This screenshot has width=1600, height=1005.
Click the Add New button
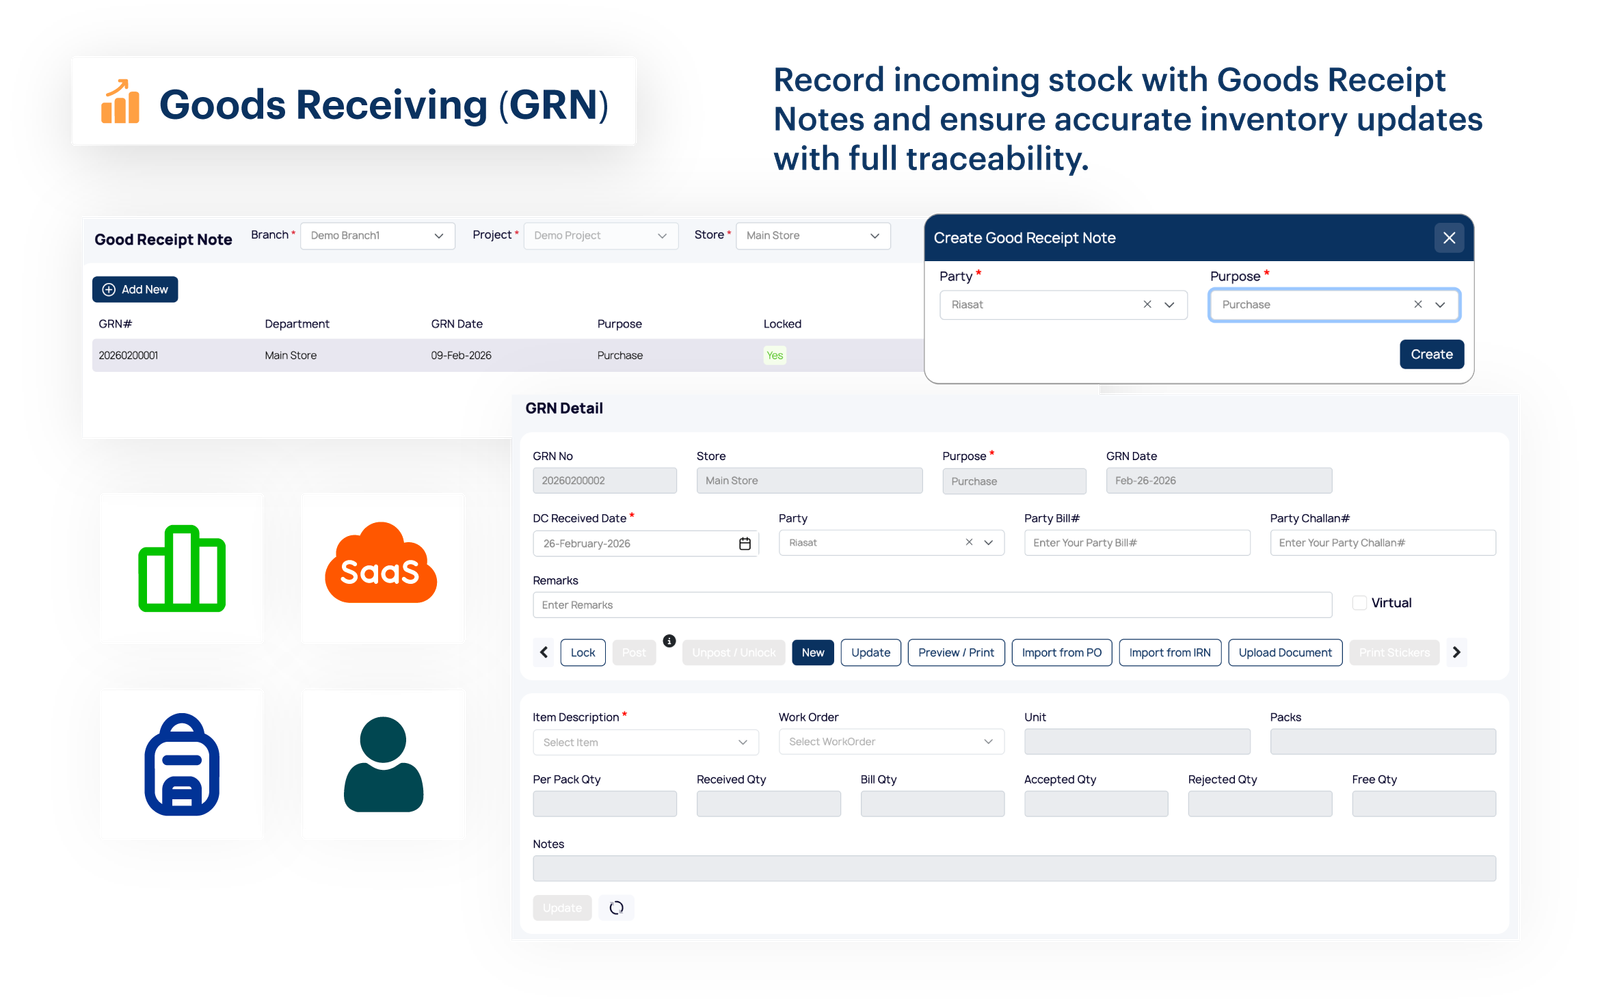click(134, 289)
